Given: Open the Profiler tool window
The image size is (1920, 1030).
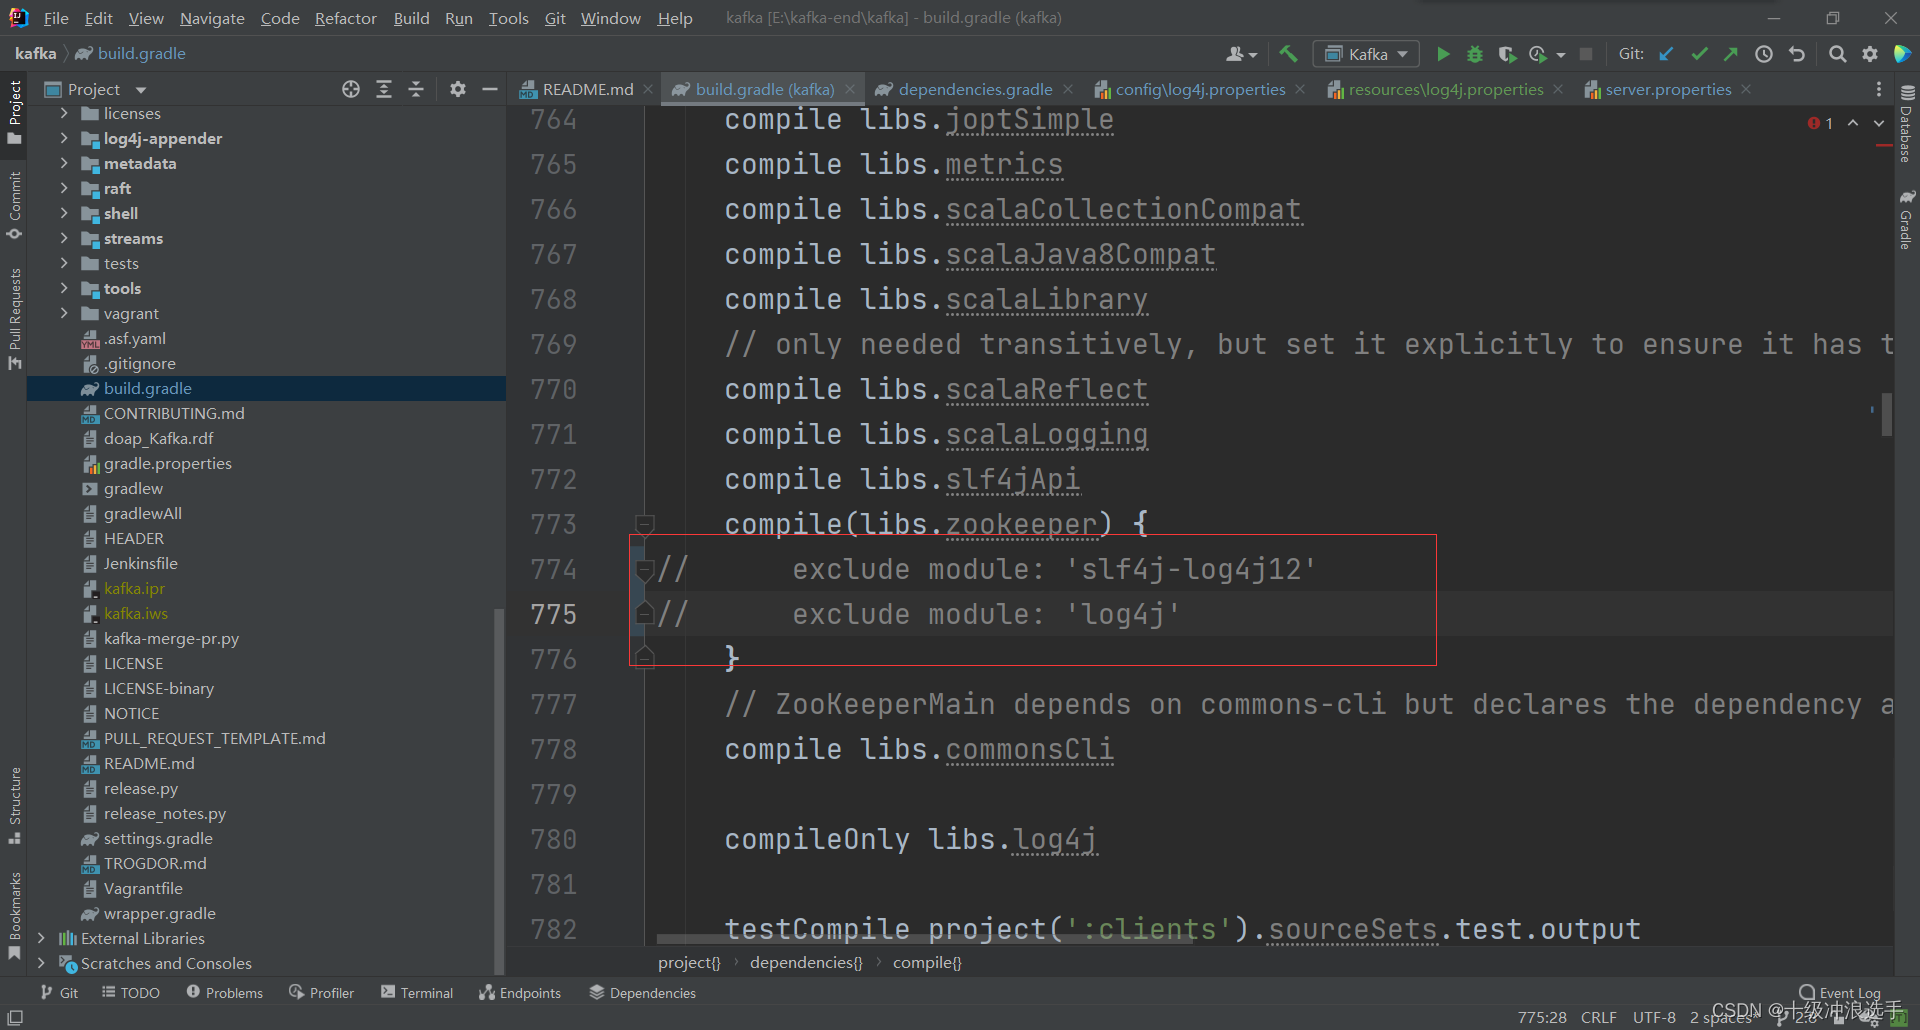Looking at the screenshot, I should (322, 992).
